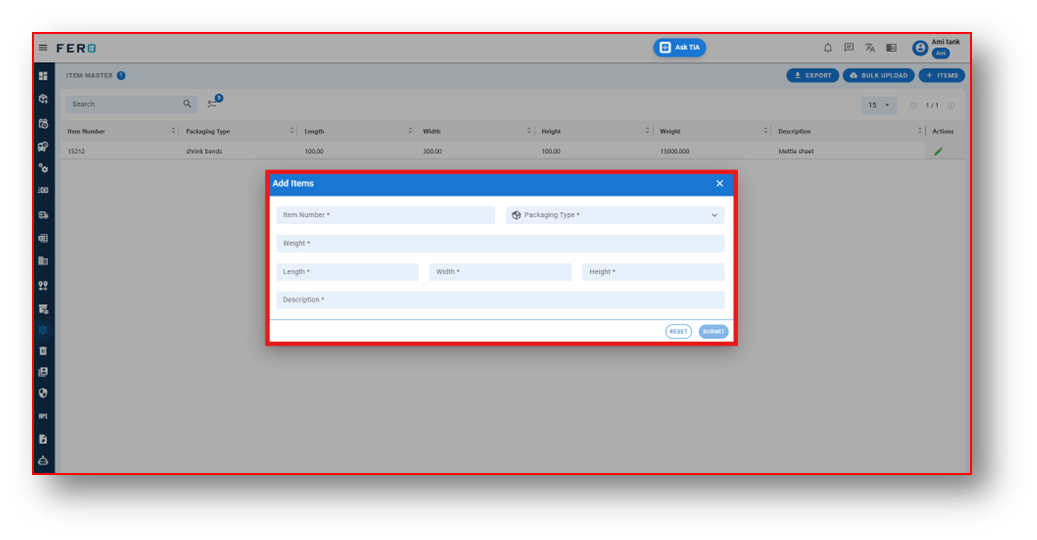The width and height of the screenshot is (1037, 540).
Task: Open the hamburger menu beside FERO logo
Action: coord(43,48)
